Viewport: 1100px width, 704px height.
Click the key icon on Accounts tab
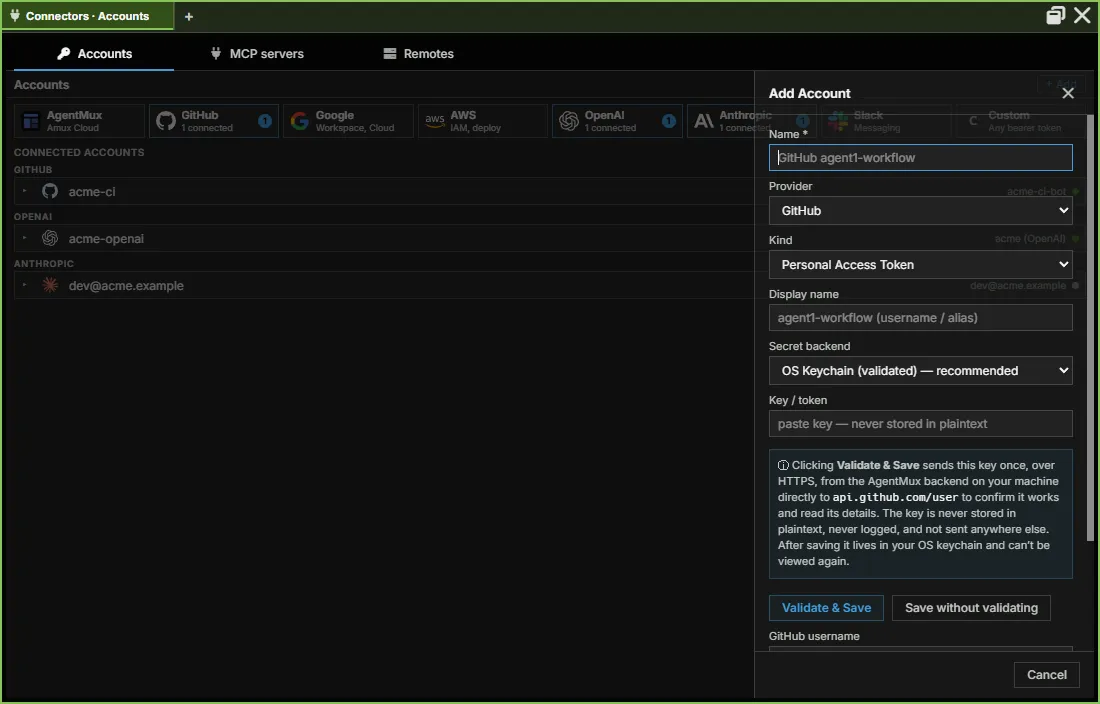[63, 53]
